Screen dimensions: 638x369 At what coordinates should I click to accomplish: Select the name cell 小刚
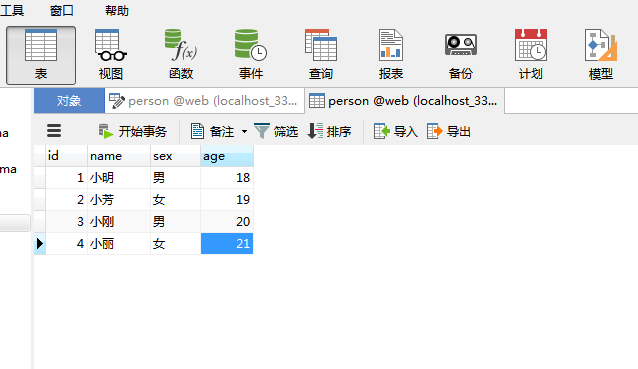(x=119, y=222)
